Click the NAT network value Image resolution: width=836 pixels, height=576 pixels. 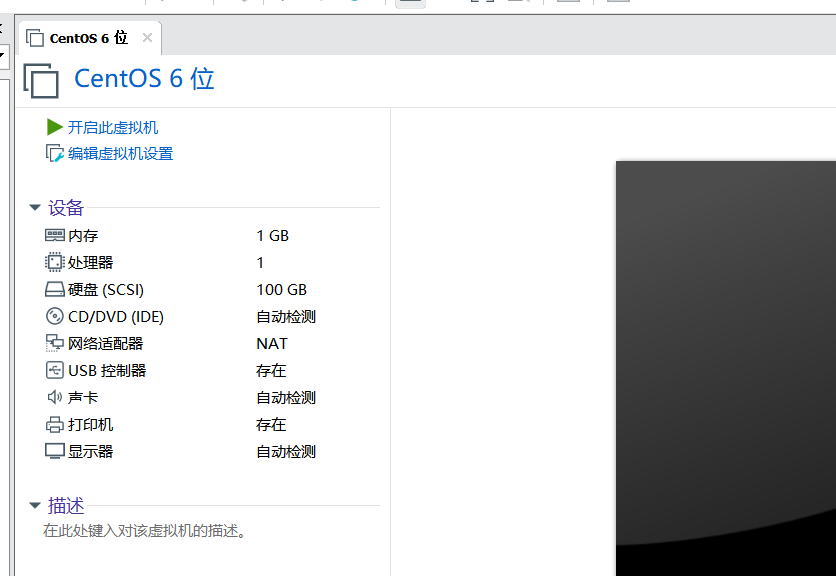tap(272, 343)
